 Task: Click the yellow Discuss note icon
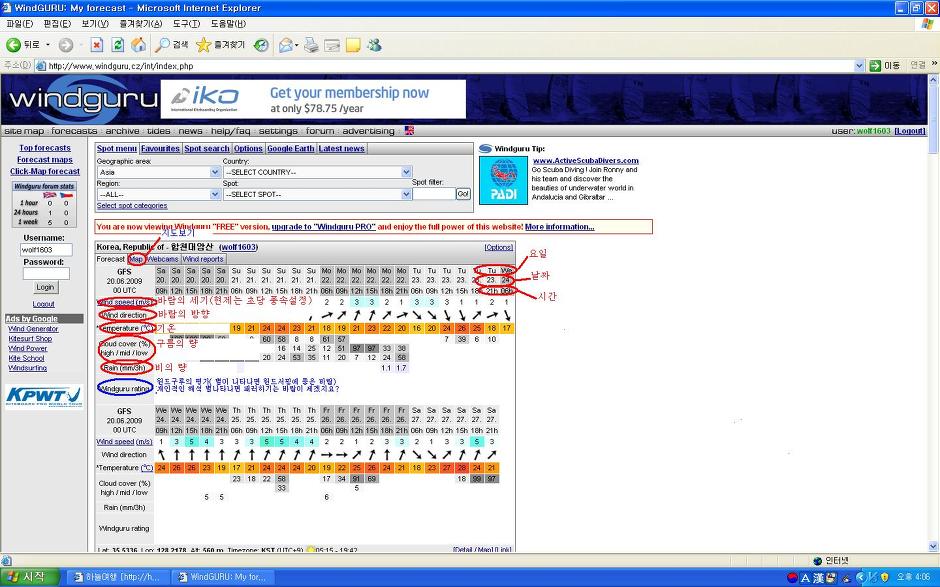click(353, 45)
